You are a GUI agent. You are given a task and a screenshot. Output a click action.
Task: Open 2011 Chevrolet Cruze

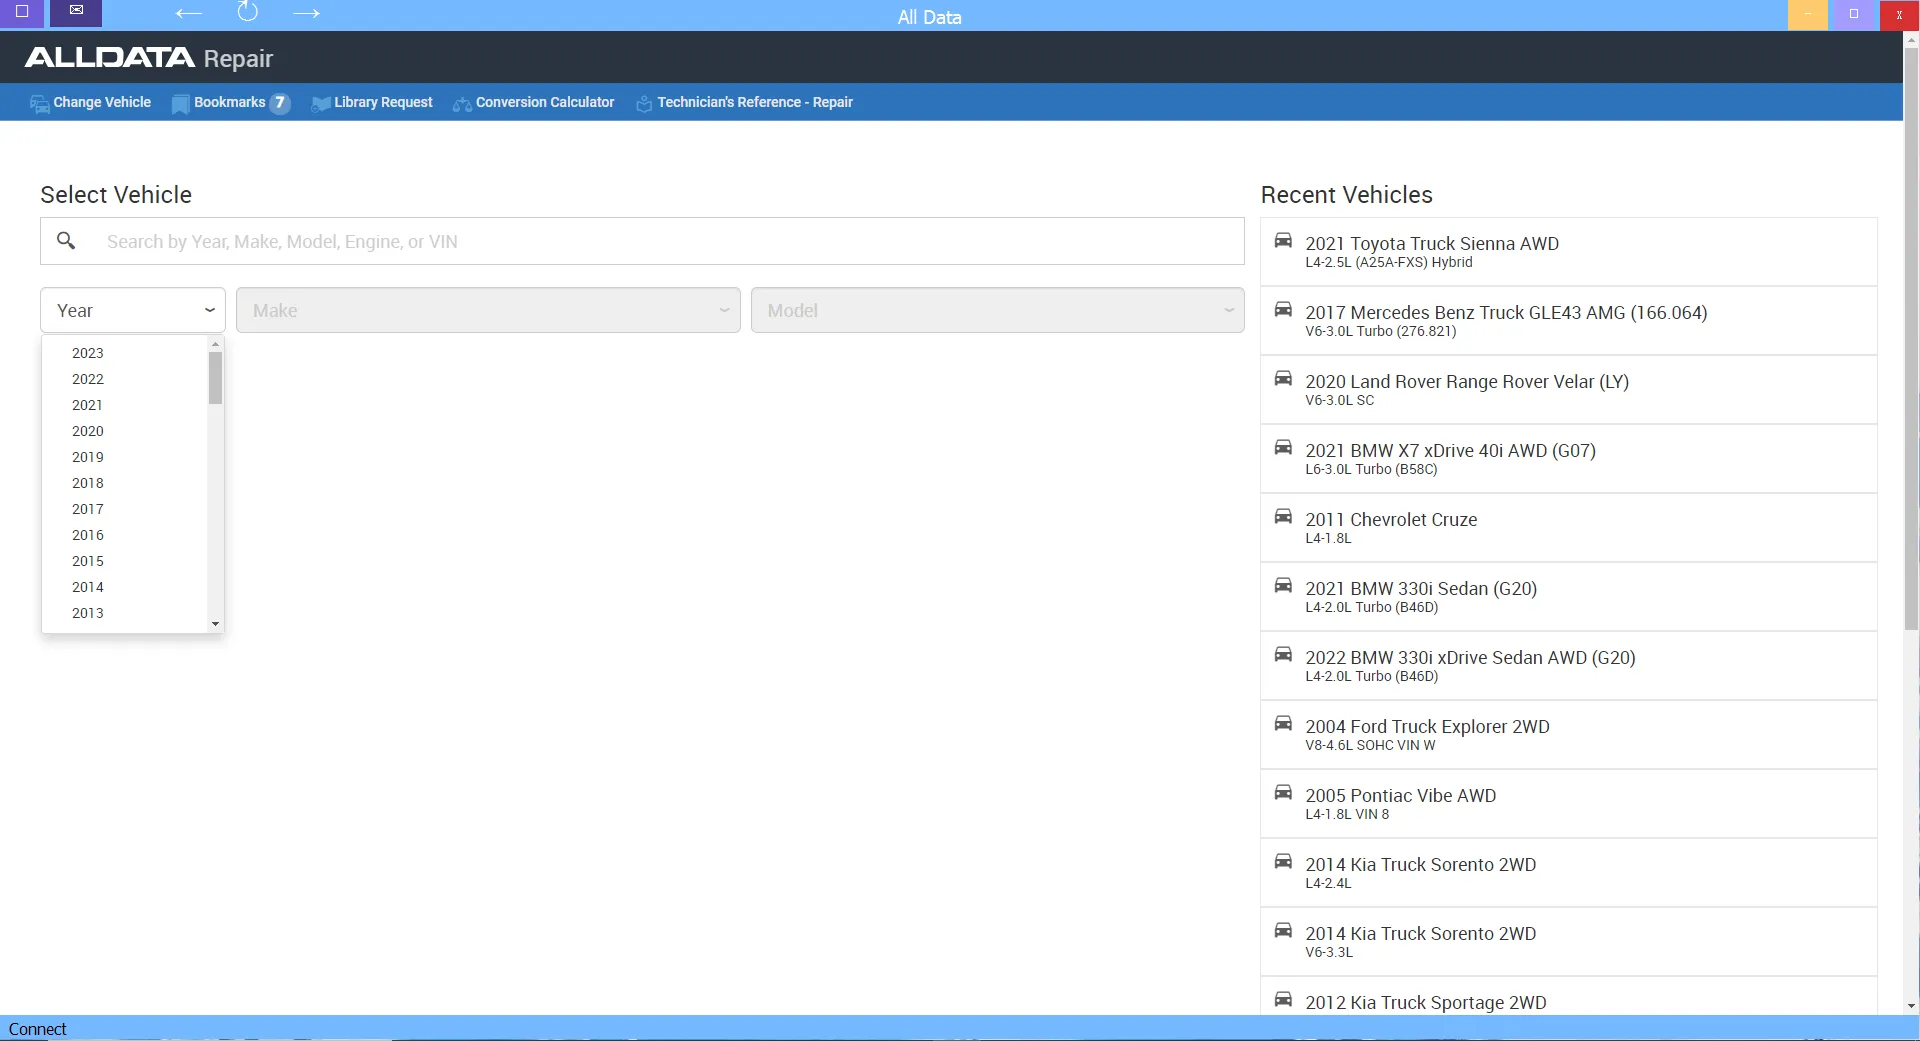(x=1568, y=528)
